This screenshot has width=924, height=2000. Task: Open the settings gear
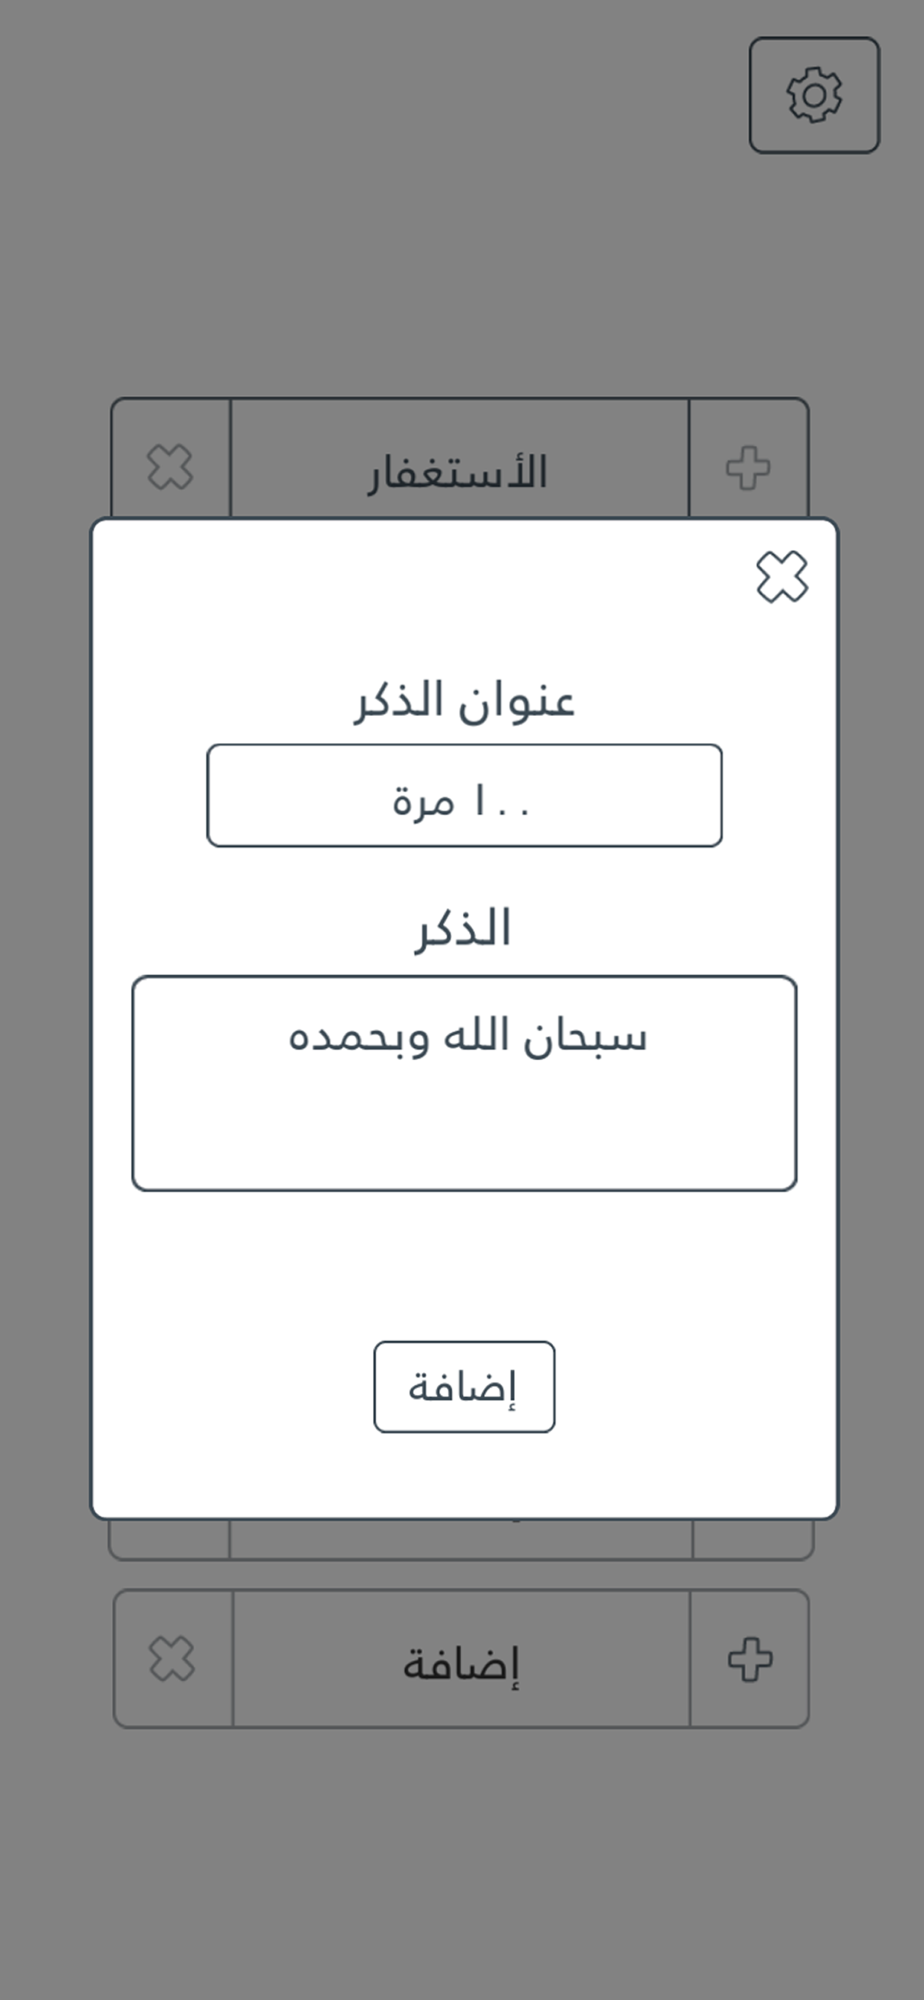tap(814, 95)
